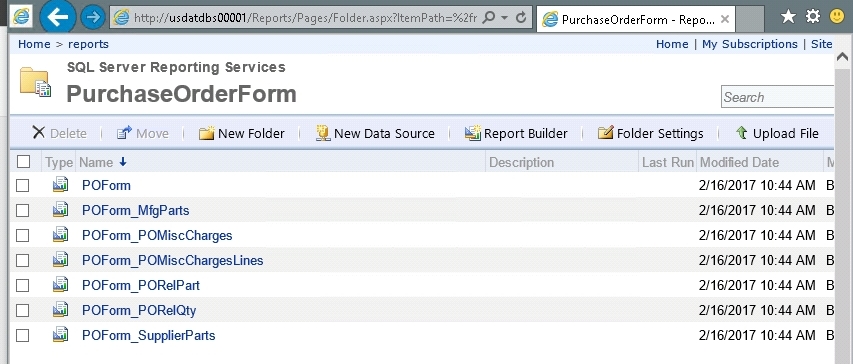Click the PurchaseOrderForm folder icon
Screen dimensions: 853x364
click(35, 82)
